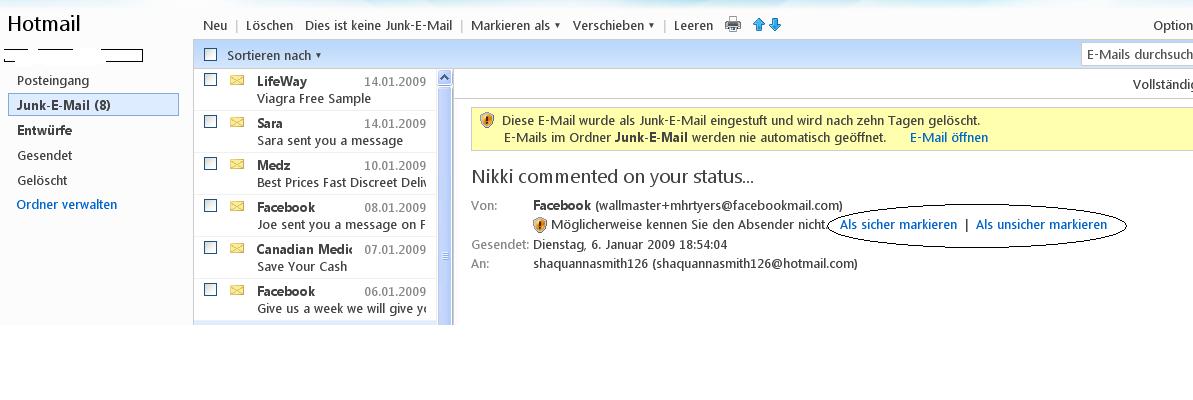Open the Sortieren nach sort dropdown
This screenshot has height=400, width=1193.
coord(274,55)
